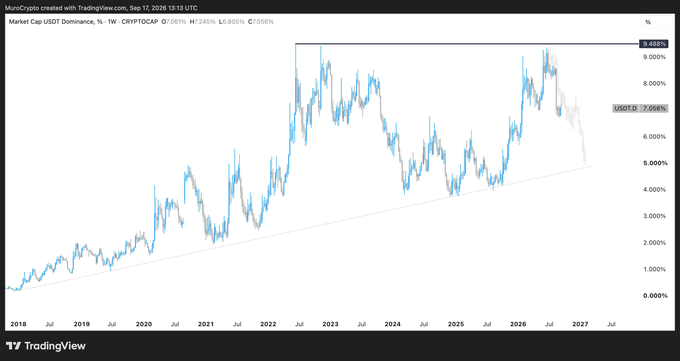Viewport: 680px width, 361px height.
Task: Click the 2024 time axis label
Action: [x=392, y=324]
